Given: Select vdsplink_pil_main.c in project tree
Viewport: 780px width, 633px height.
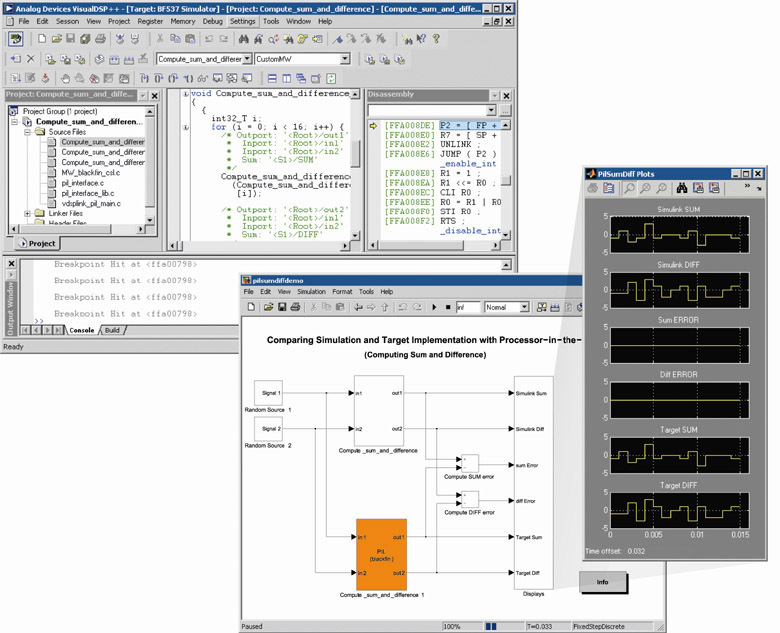Looking at the screenshot, I should pos(91,204).
